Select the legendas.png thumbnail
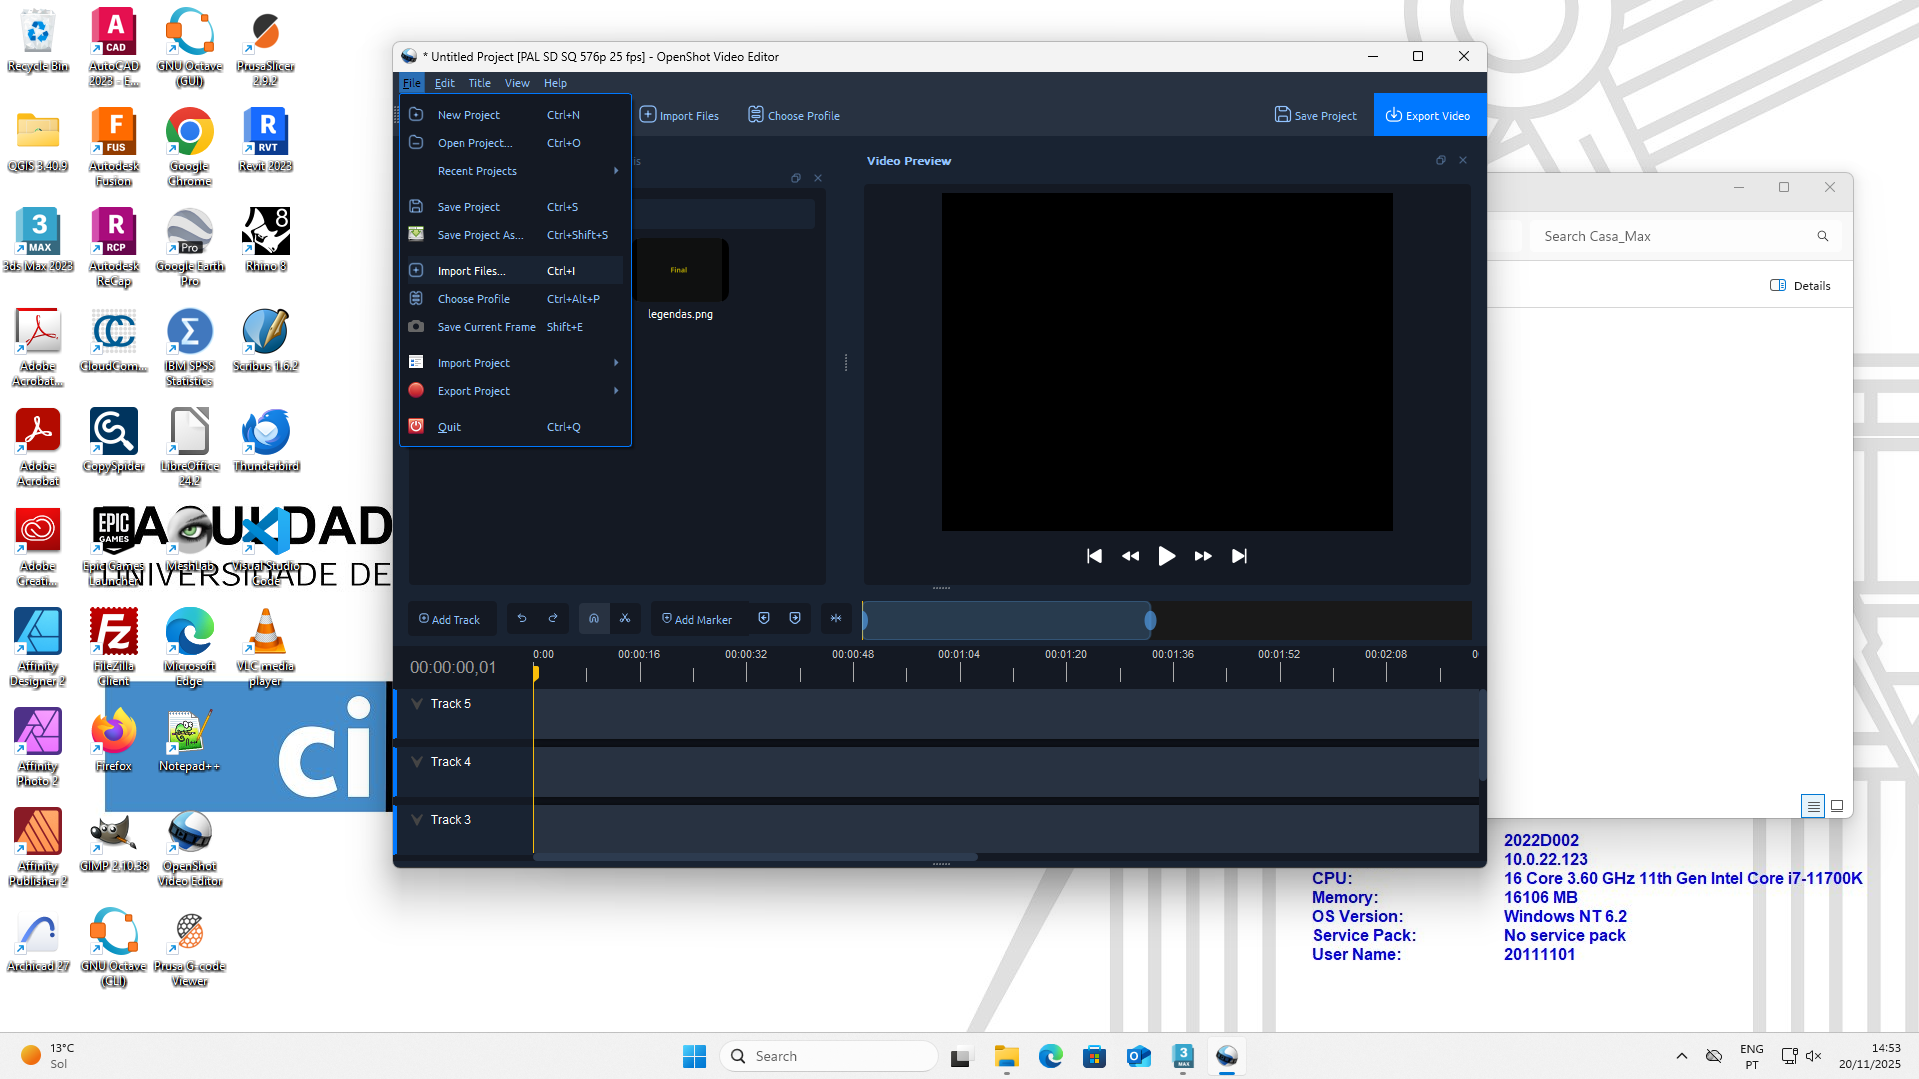Image resolution: width=1919 pixels, height=1079 pixels. click(x=680, y=271)
